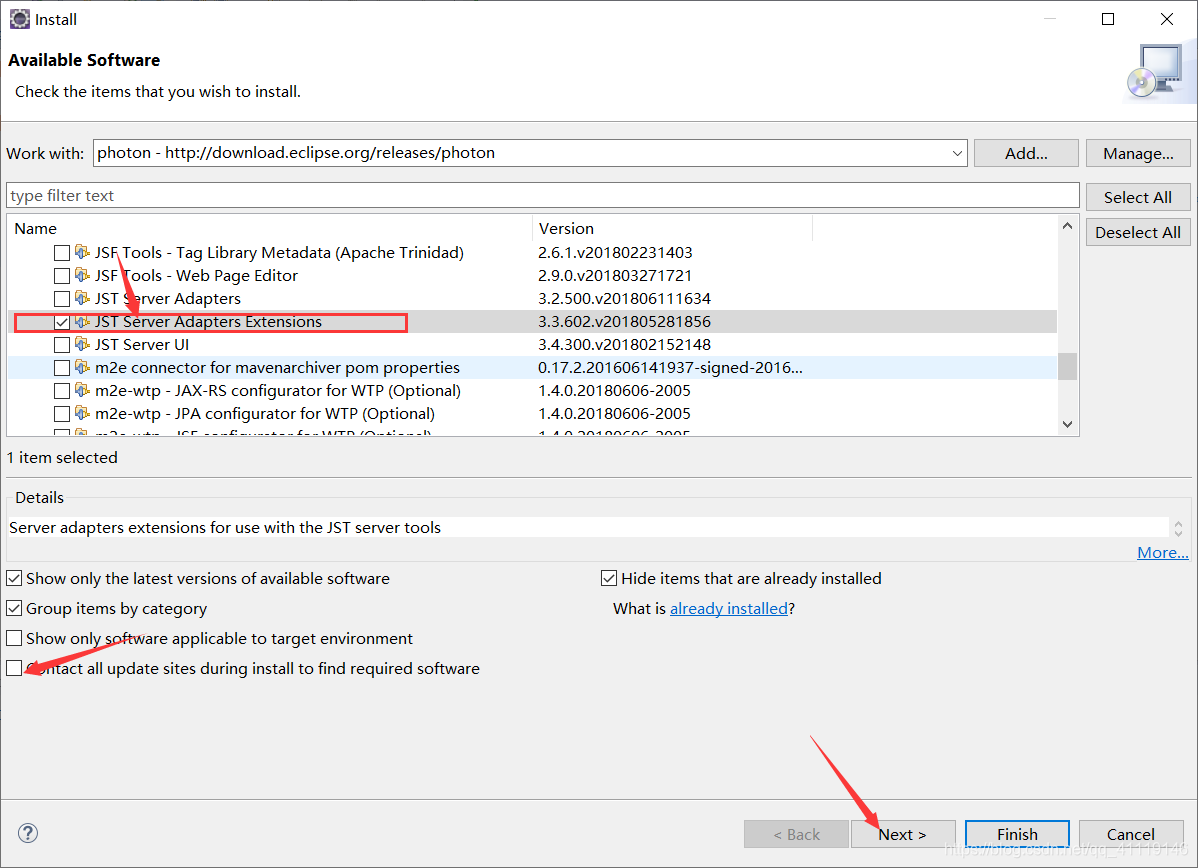Open the More... details link
1198x868 pixels.
[1162, 552]
